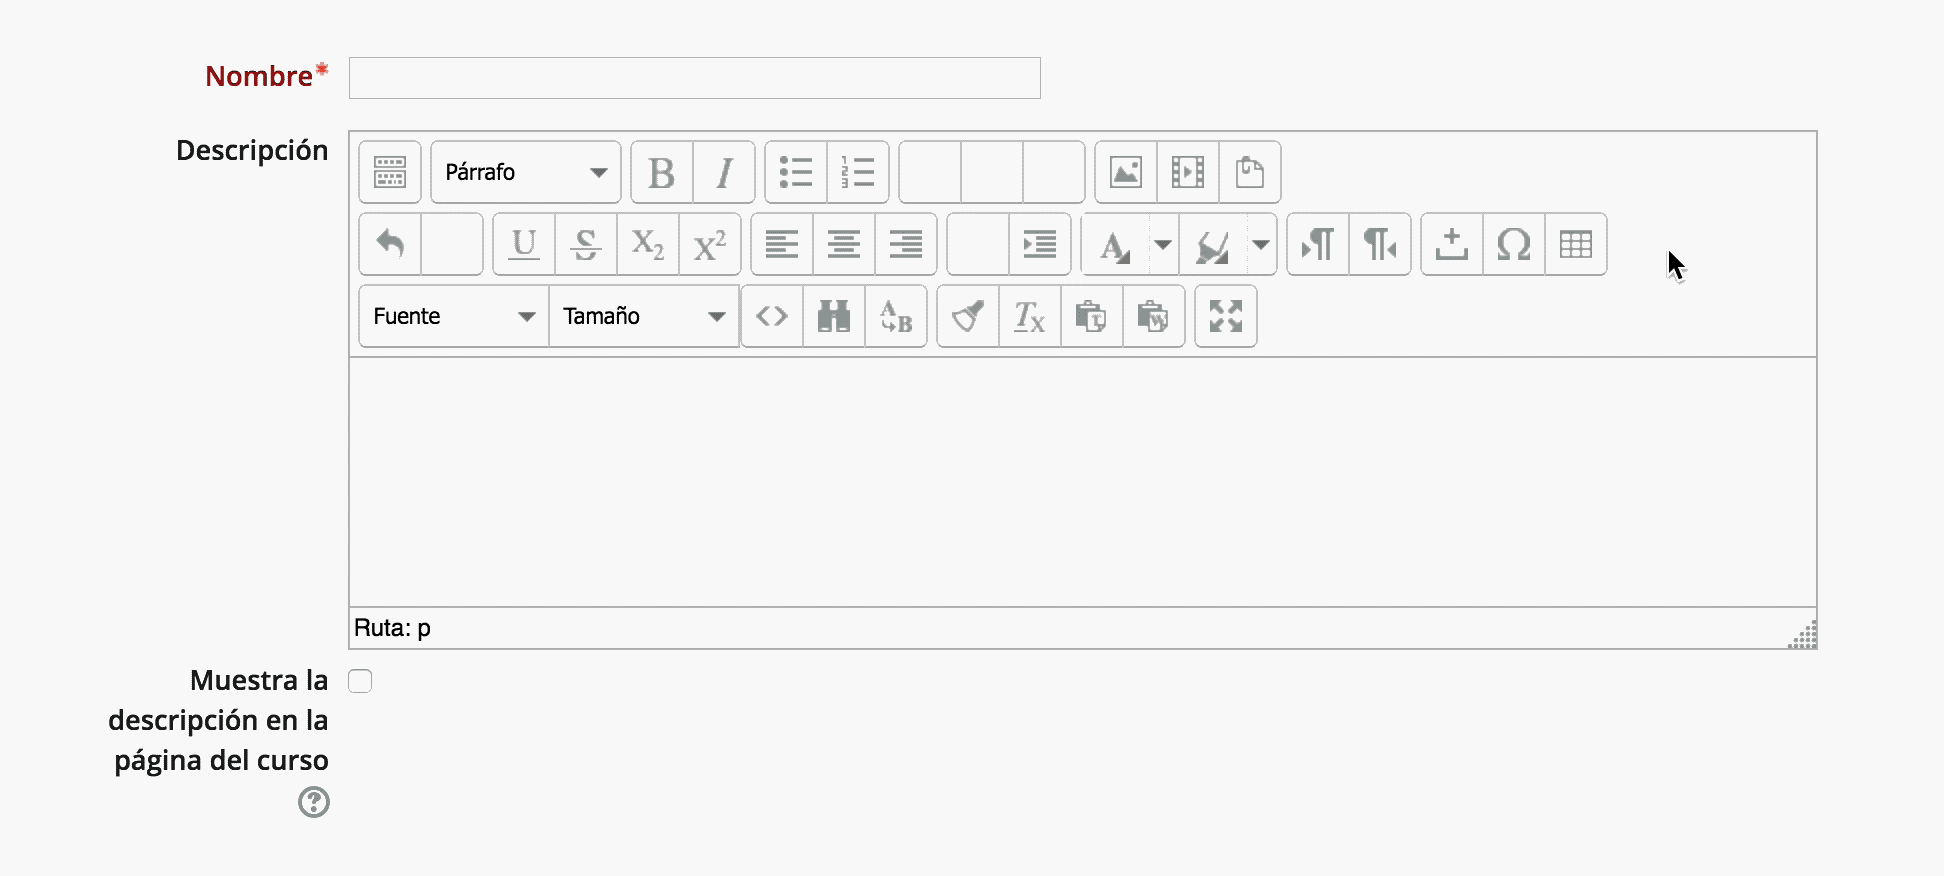Open the text color picker arrow
Screen dimensions: 1944x876
tap(1163, 244)
